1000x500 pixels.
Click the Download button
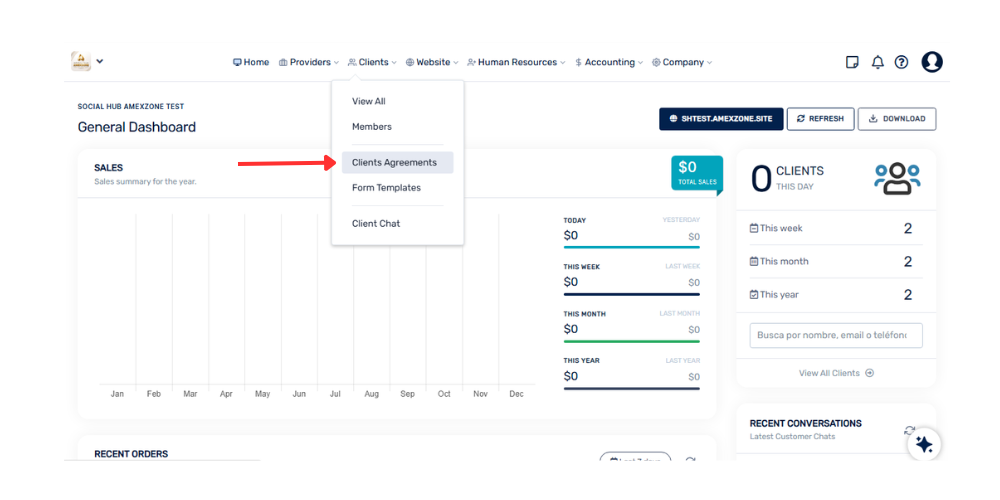[x=897, y=119]
